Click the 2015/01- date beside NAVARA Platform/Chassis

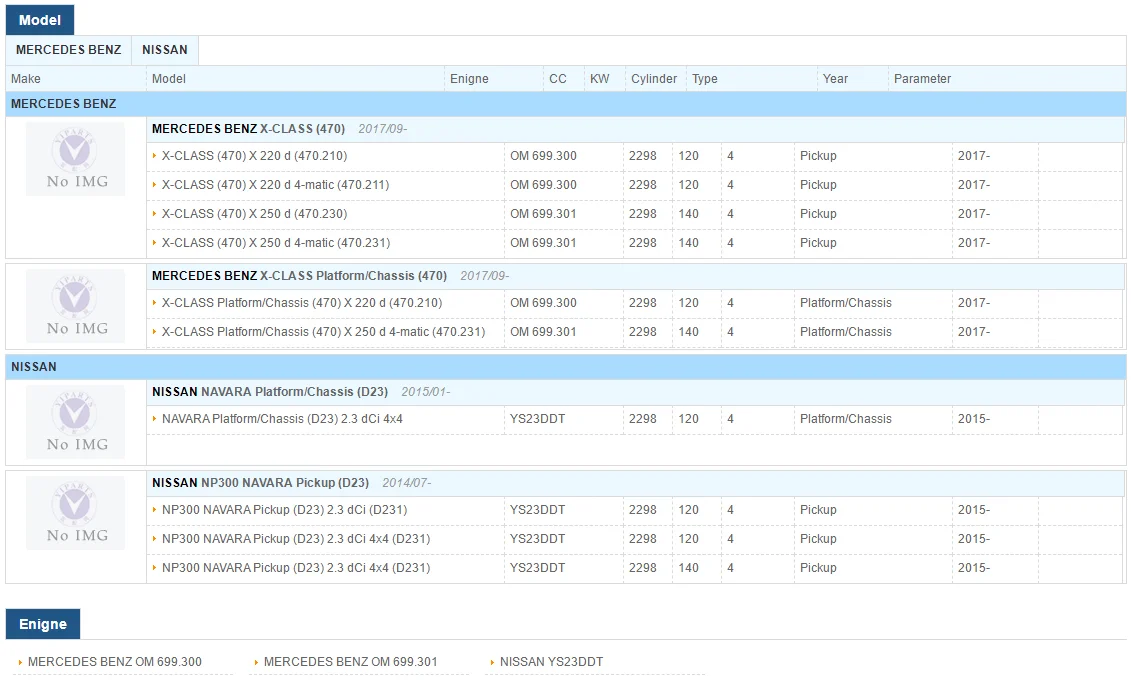pyautogui.click(x=426, y=392)
